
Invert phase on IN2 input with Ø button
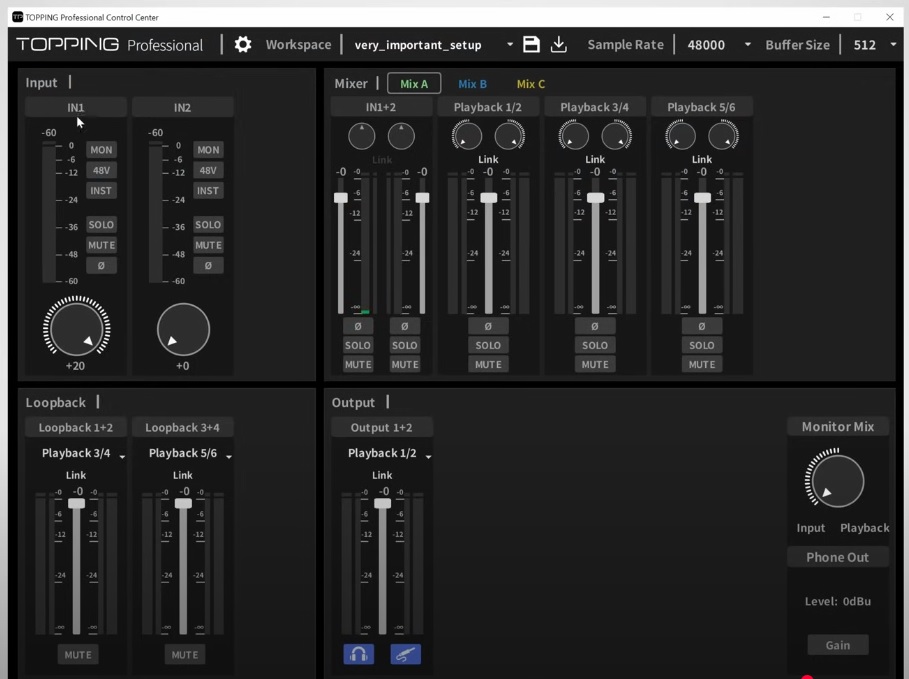coord(208,266)
